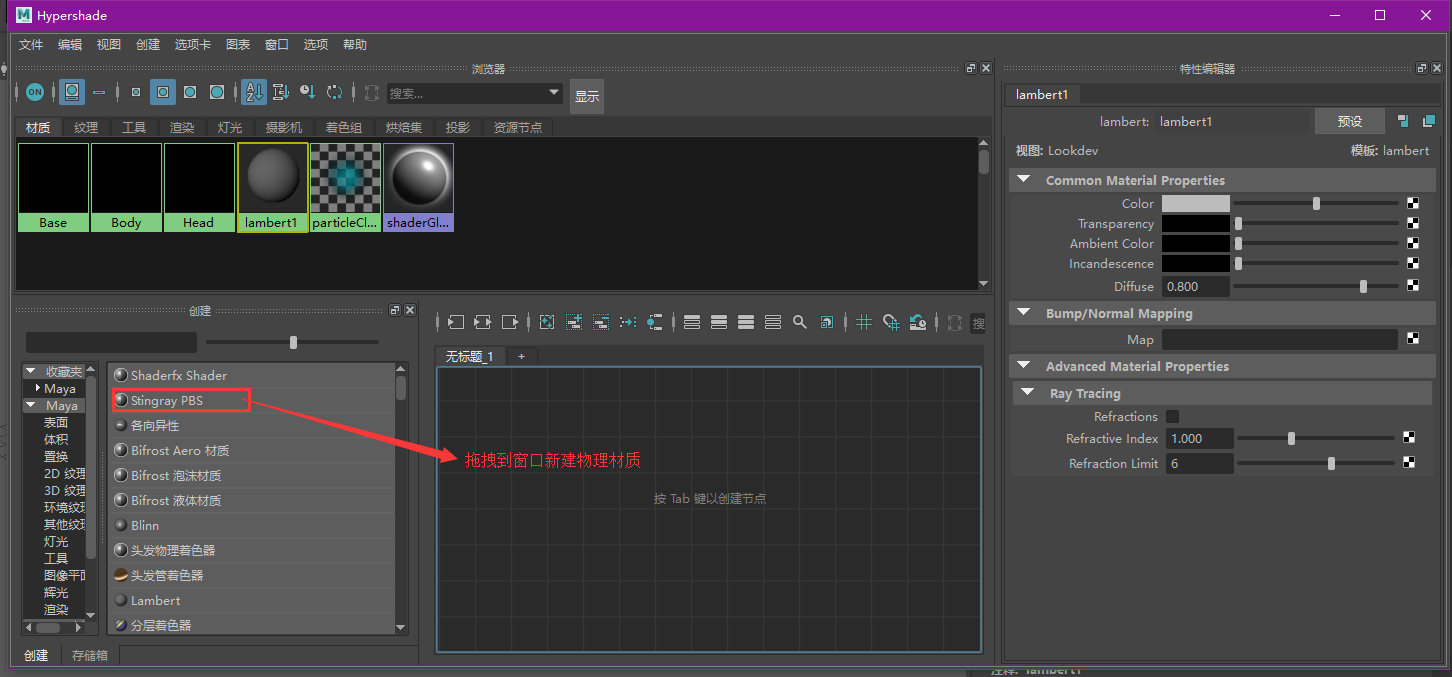Collapse the Ray Tracing section

click(x=1027, y=393)
